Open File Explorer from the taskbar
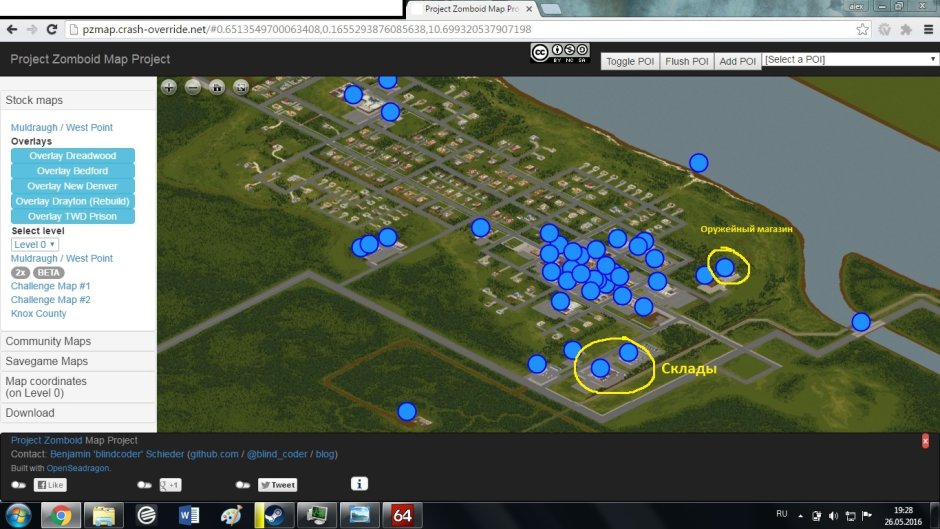Screen dimensions: 940x529 [103, 515]
